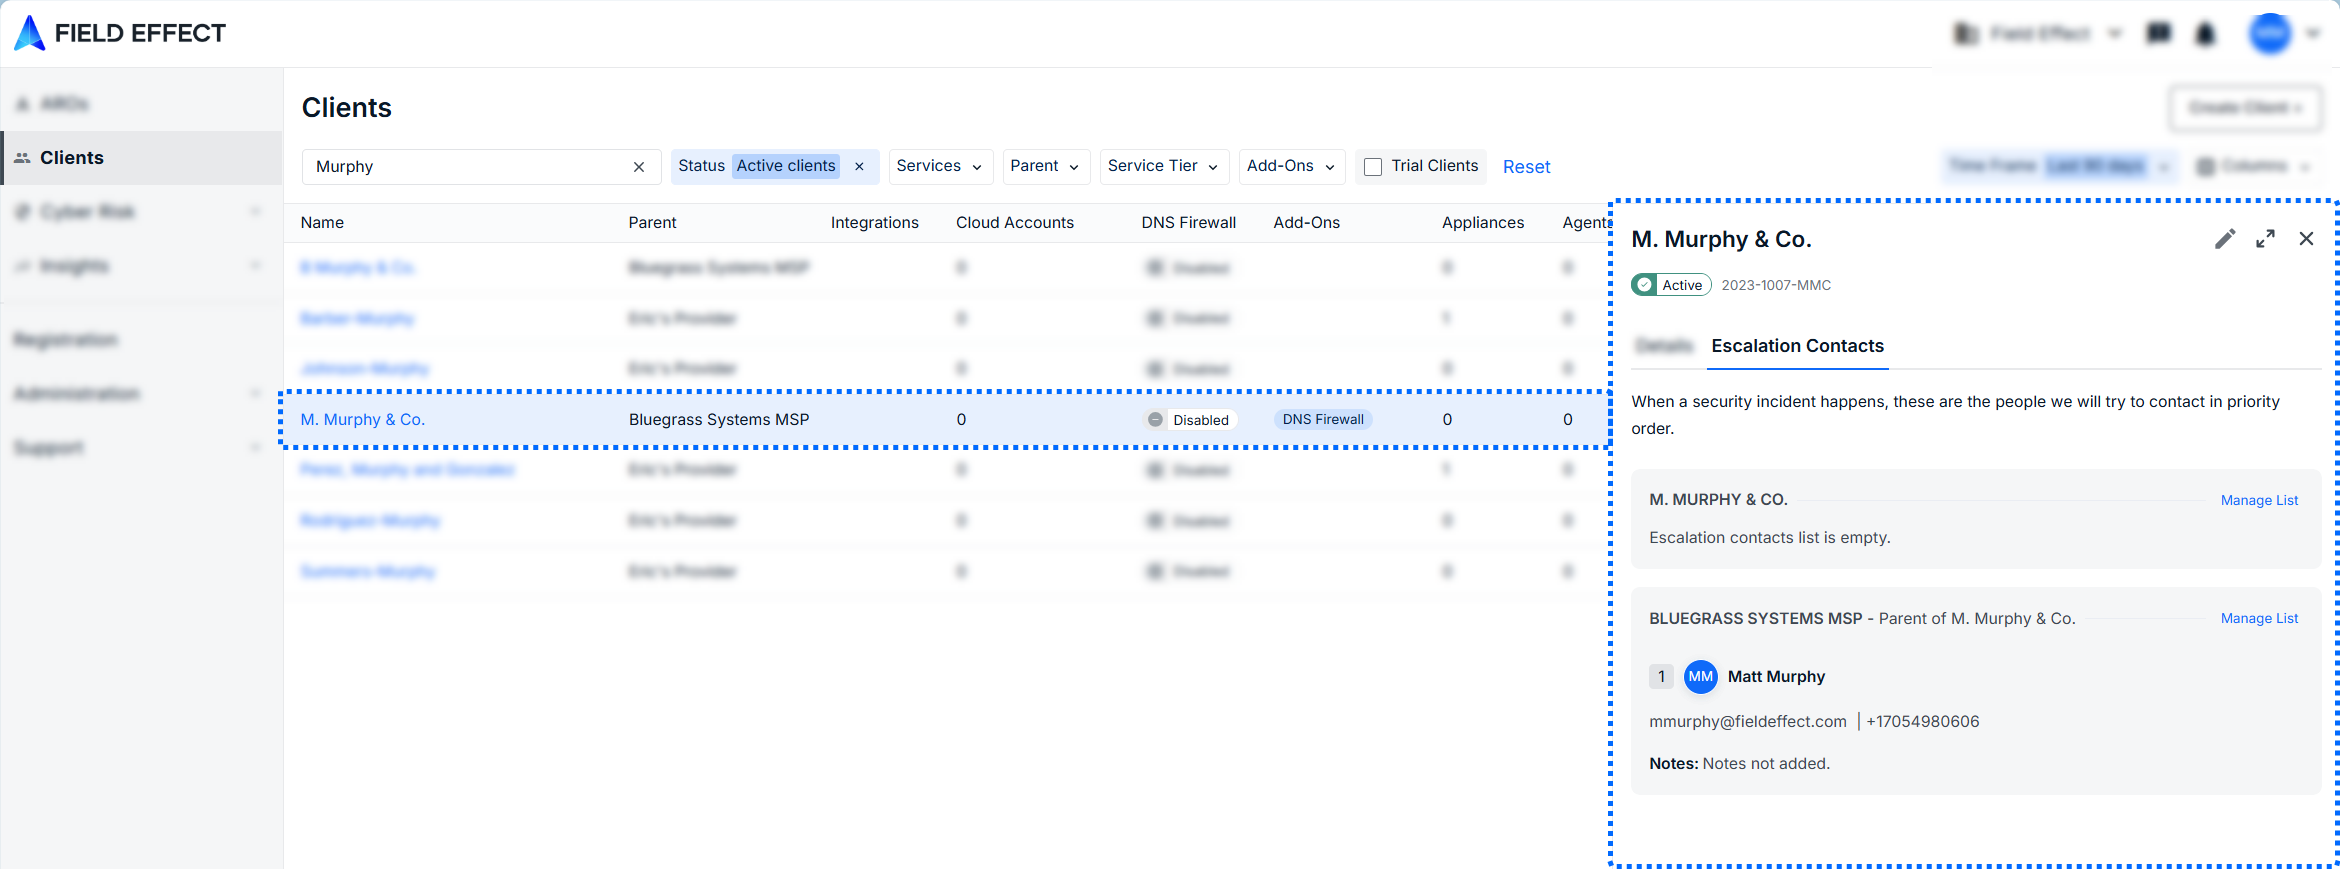Viewport: 2340px width, 869px height.
Task: Click the DNS Firewall add-on tag
Action: coord(1323,420)
